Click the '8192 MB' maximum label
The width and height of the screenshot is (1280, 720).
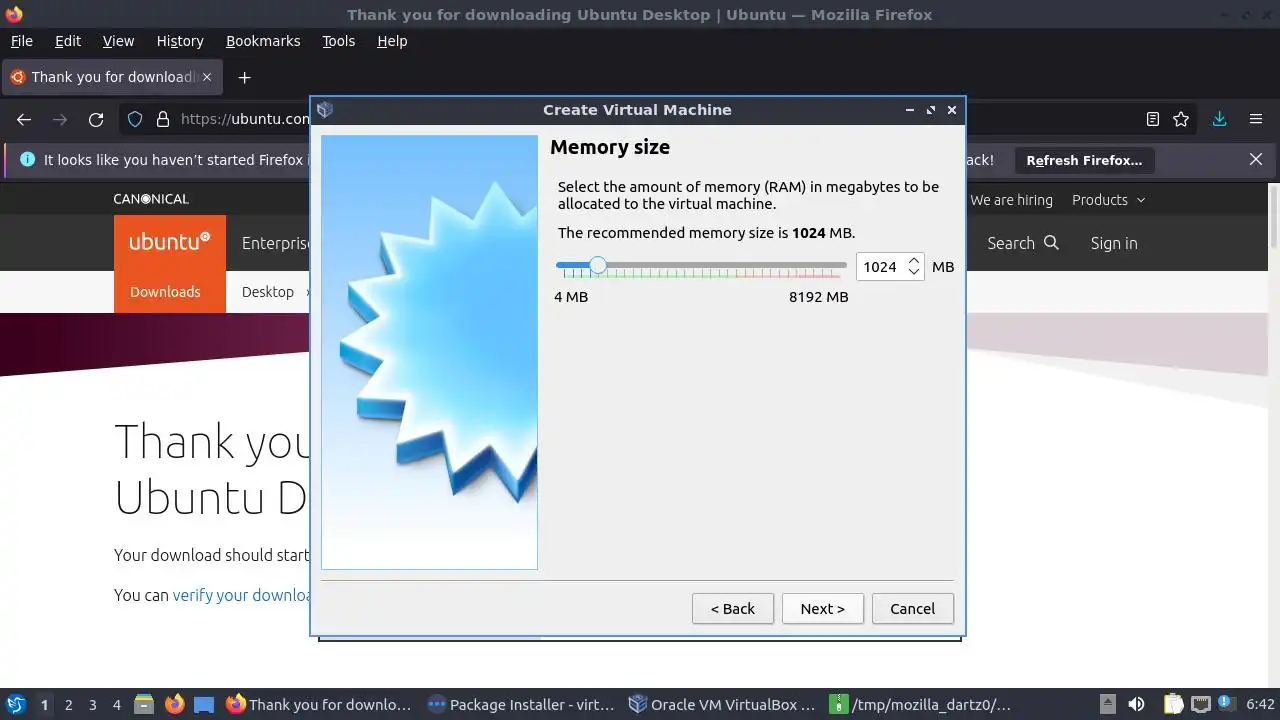(818, 297)
